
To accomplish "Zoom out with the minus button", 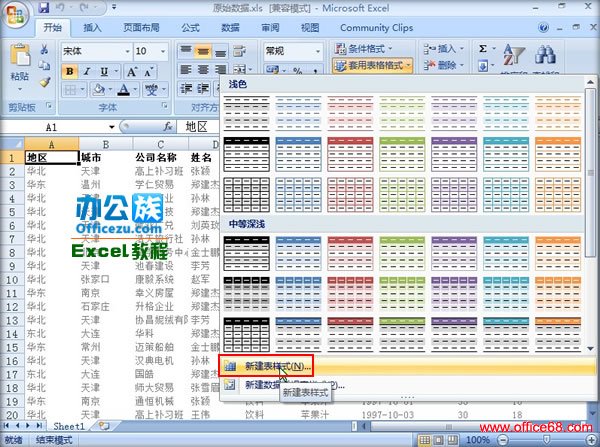I will pos(504,440).
